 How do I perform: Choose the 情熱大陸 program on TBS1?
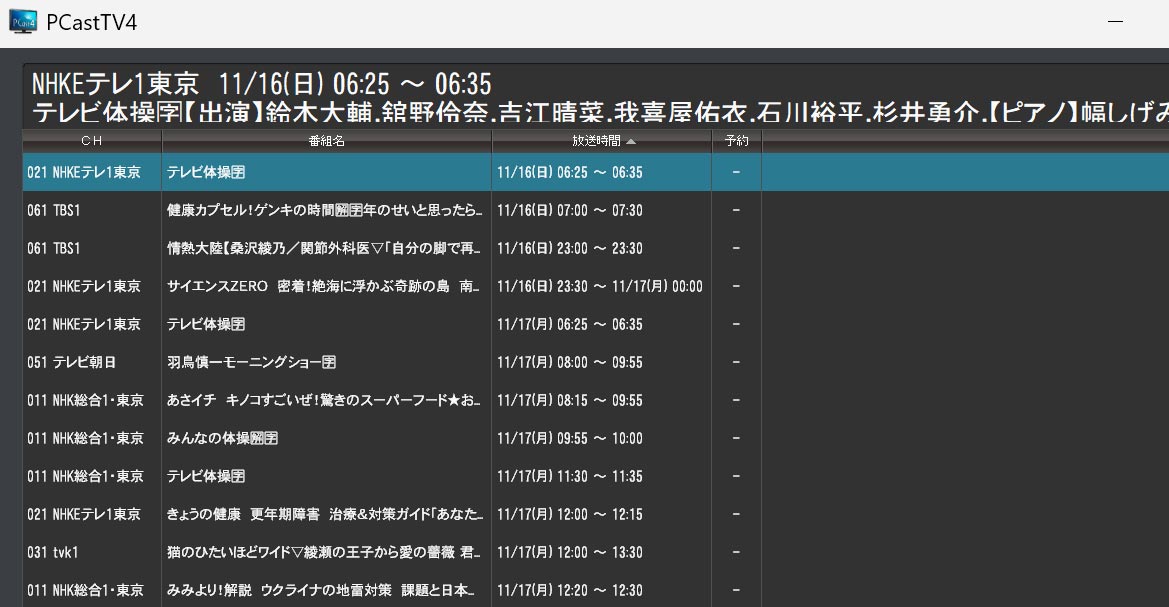tap(324, 249)
